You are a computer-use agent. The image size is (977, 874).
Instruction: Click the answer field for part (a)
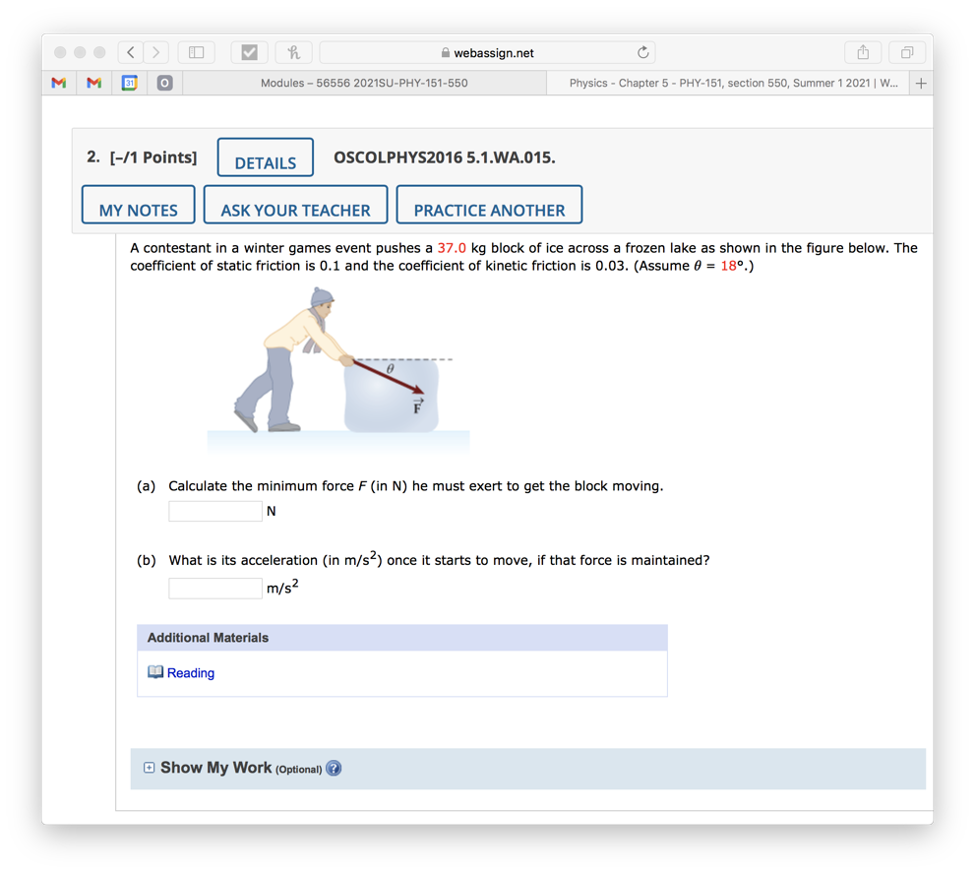coord(215,510)
